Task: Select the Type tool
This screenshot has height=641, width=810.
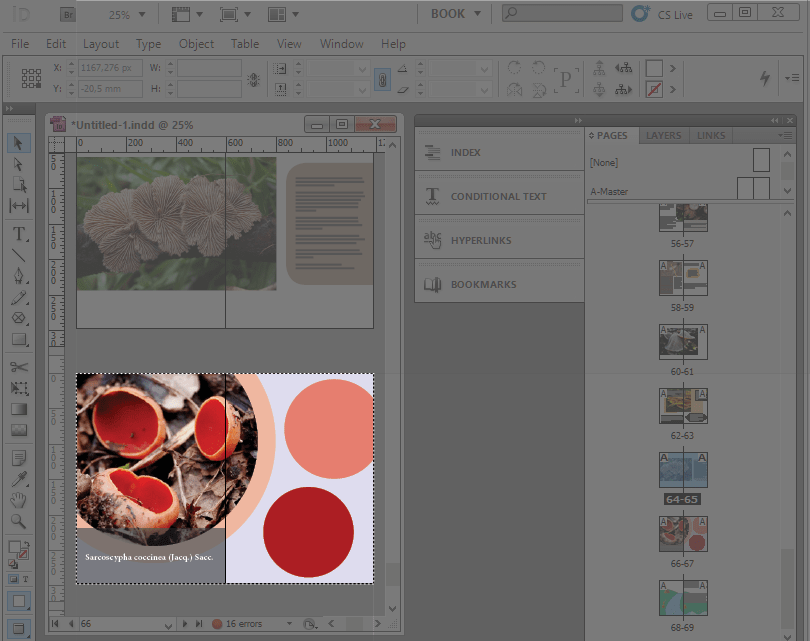Action: pos(19,234)
